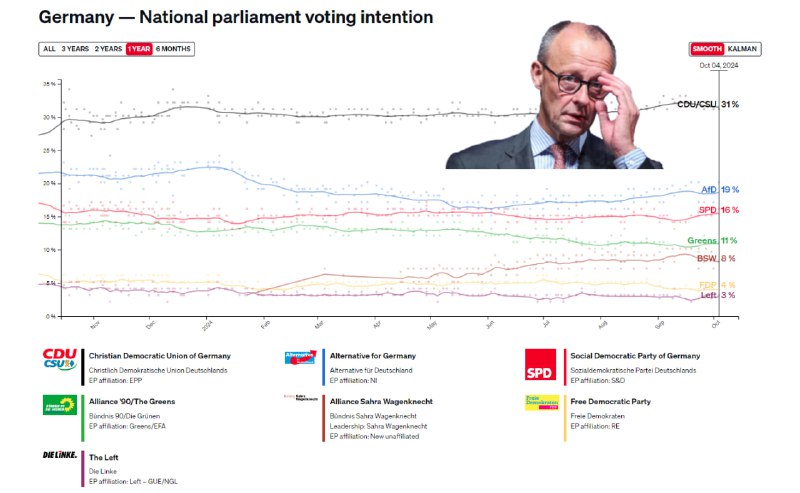Image resolution: width=800 pixels, height=493 pixels.
Task: Switch chart mode to KALMAN
Action: pyautogui.click(x=742, y=49)
